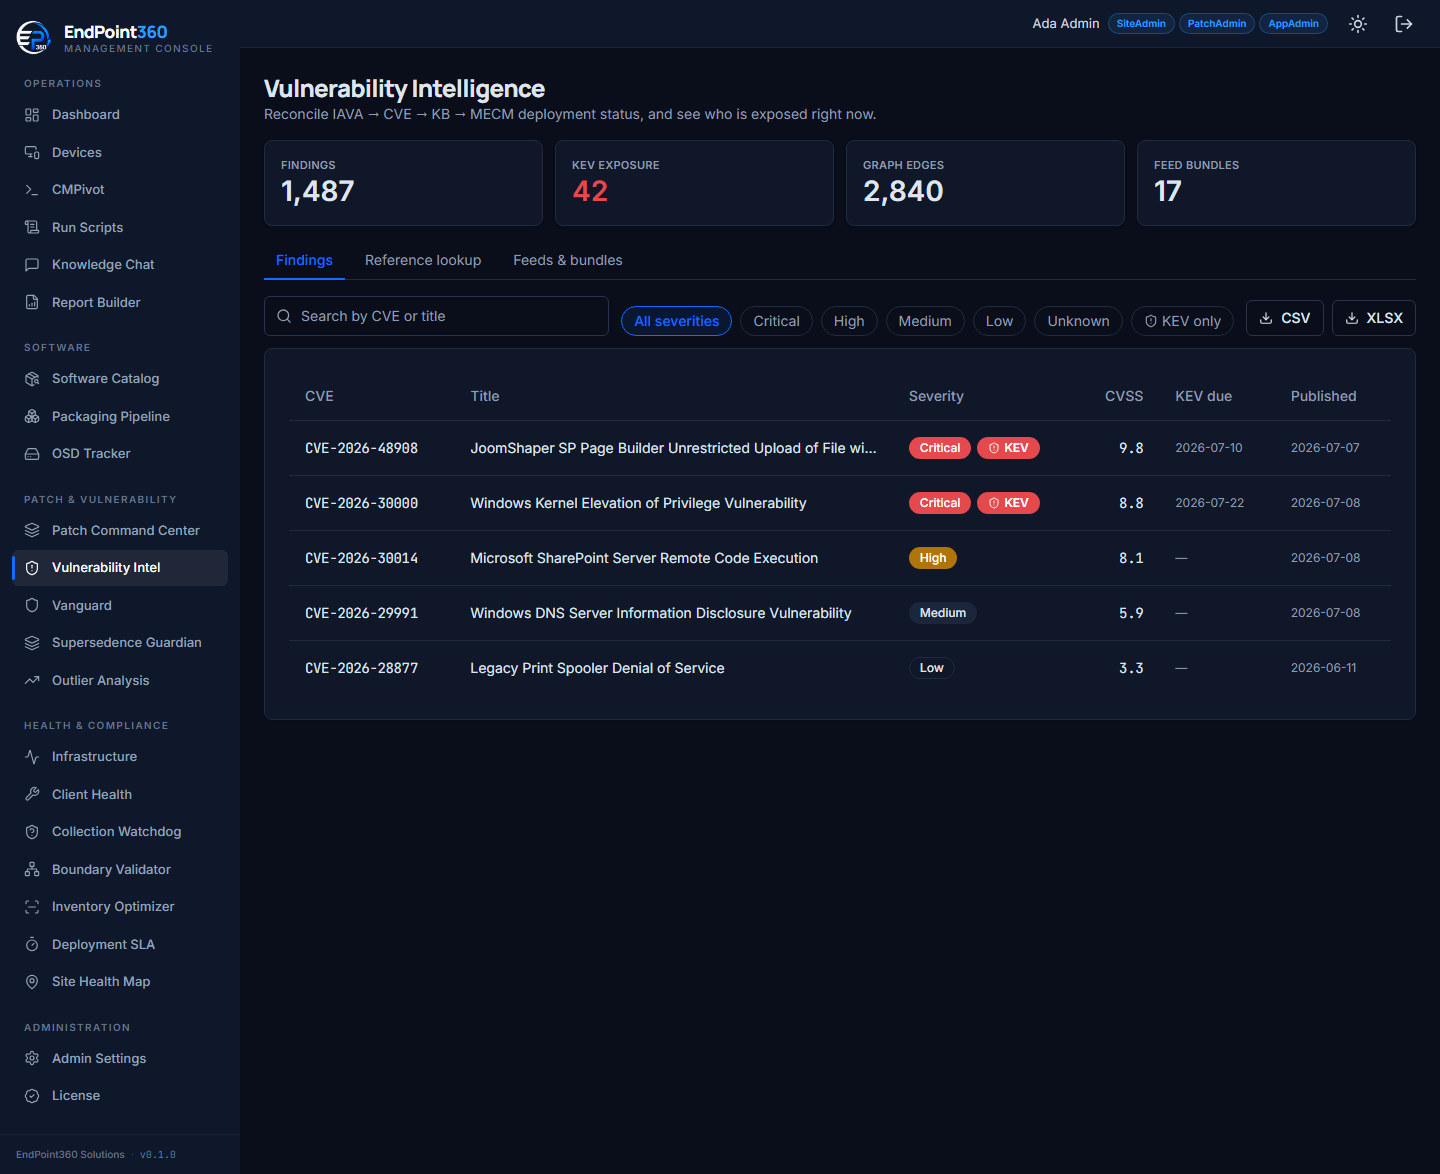The height and width of the screenshot is (1174, 1440).
Task: Open Supersedence Guardian icon
Action: tap(32, 643)
